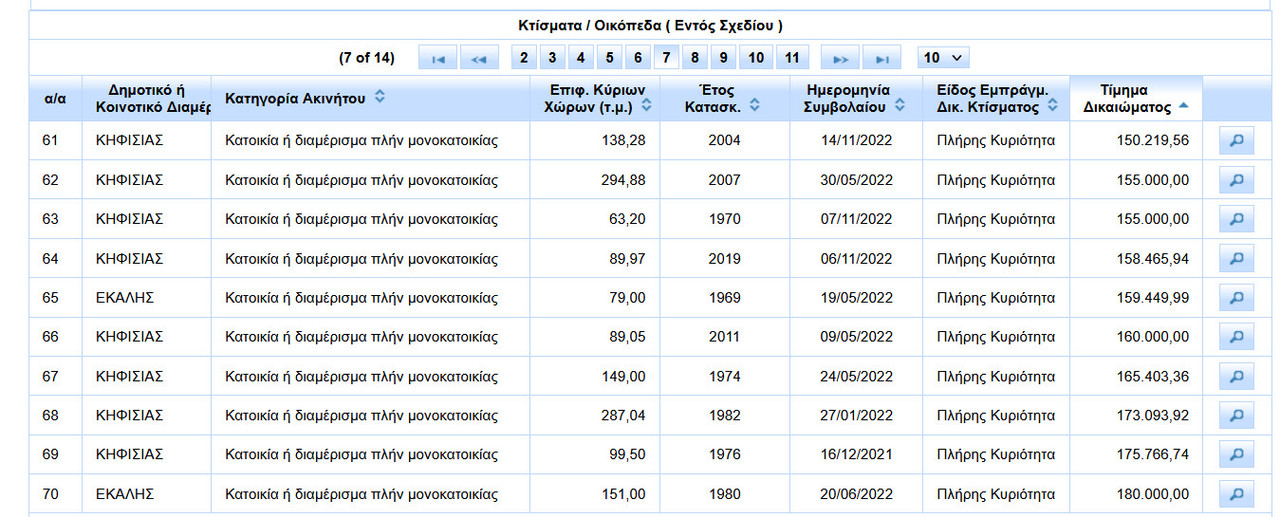Image resolution: width=1280 pixels, height=517 pixels.
Task: Go to next page of results
Action: (x=841, y=58)
